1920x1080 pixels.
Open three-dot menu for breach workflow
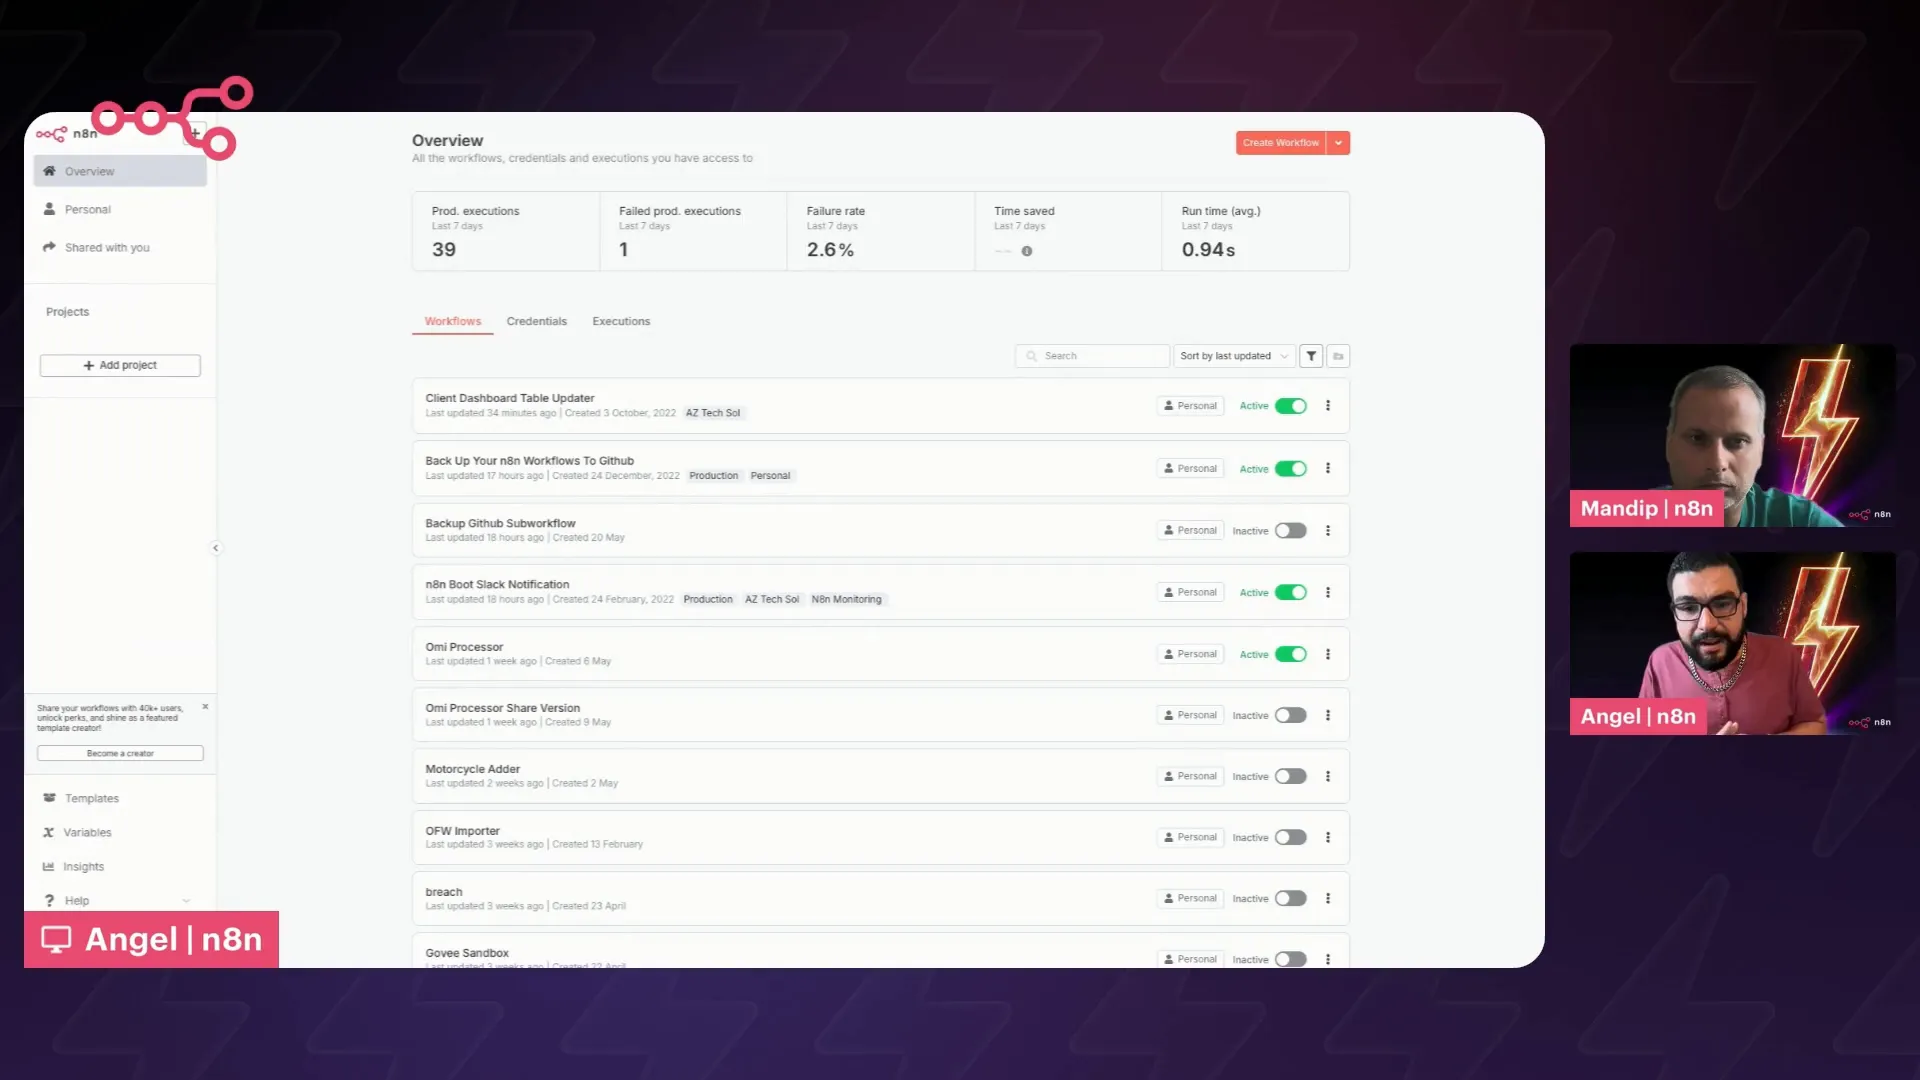[x=1328, y=899]
